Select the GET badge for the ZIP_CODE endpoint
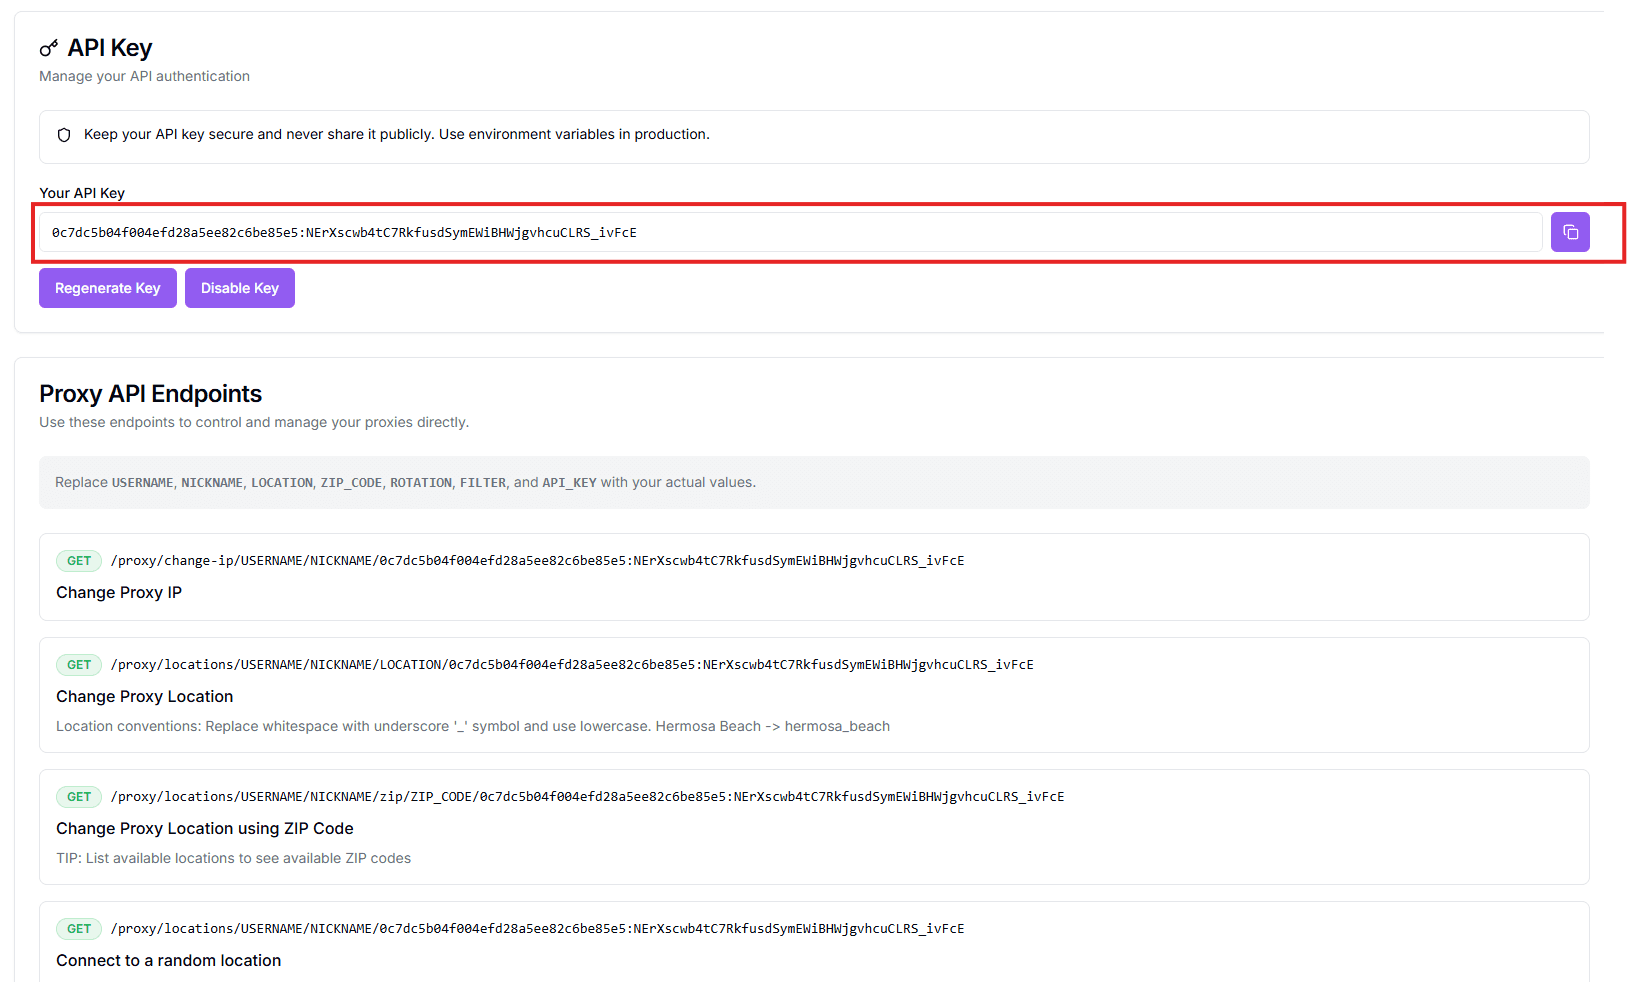 [79, 797]
